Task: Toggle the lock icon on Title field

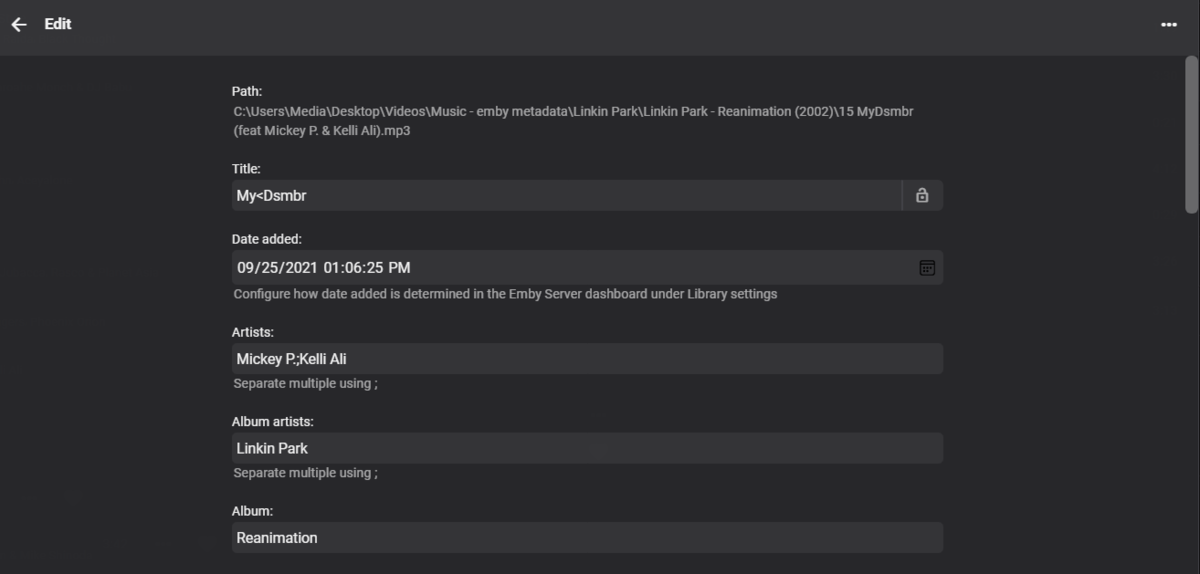Action: coord(922,196)
